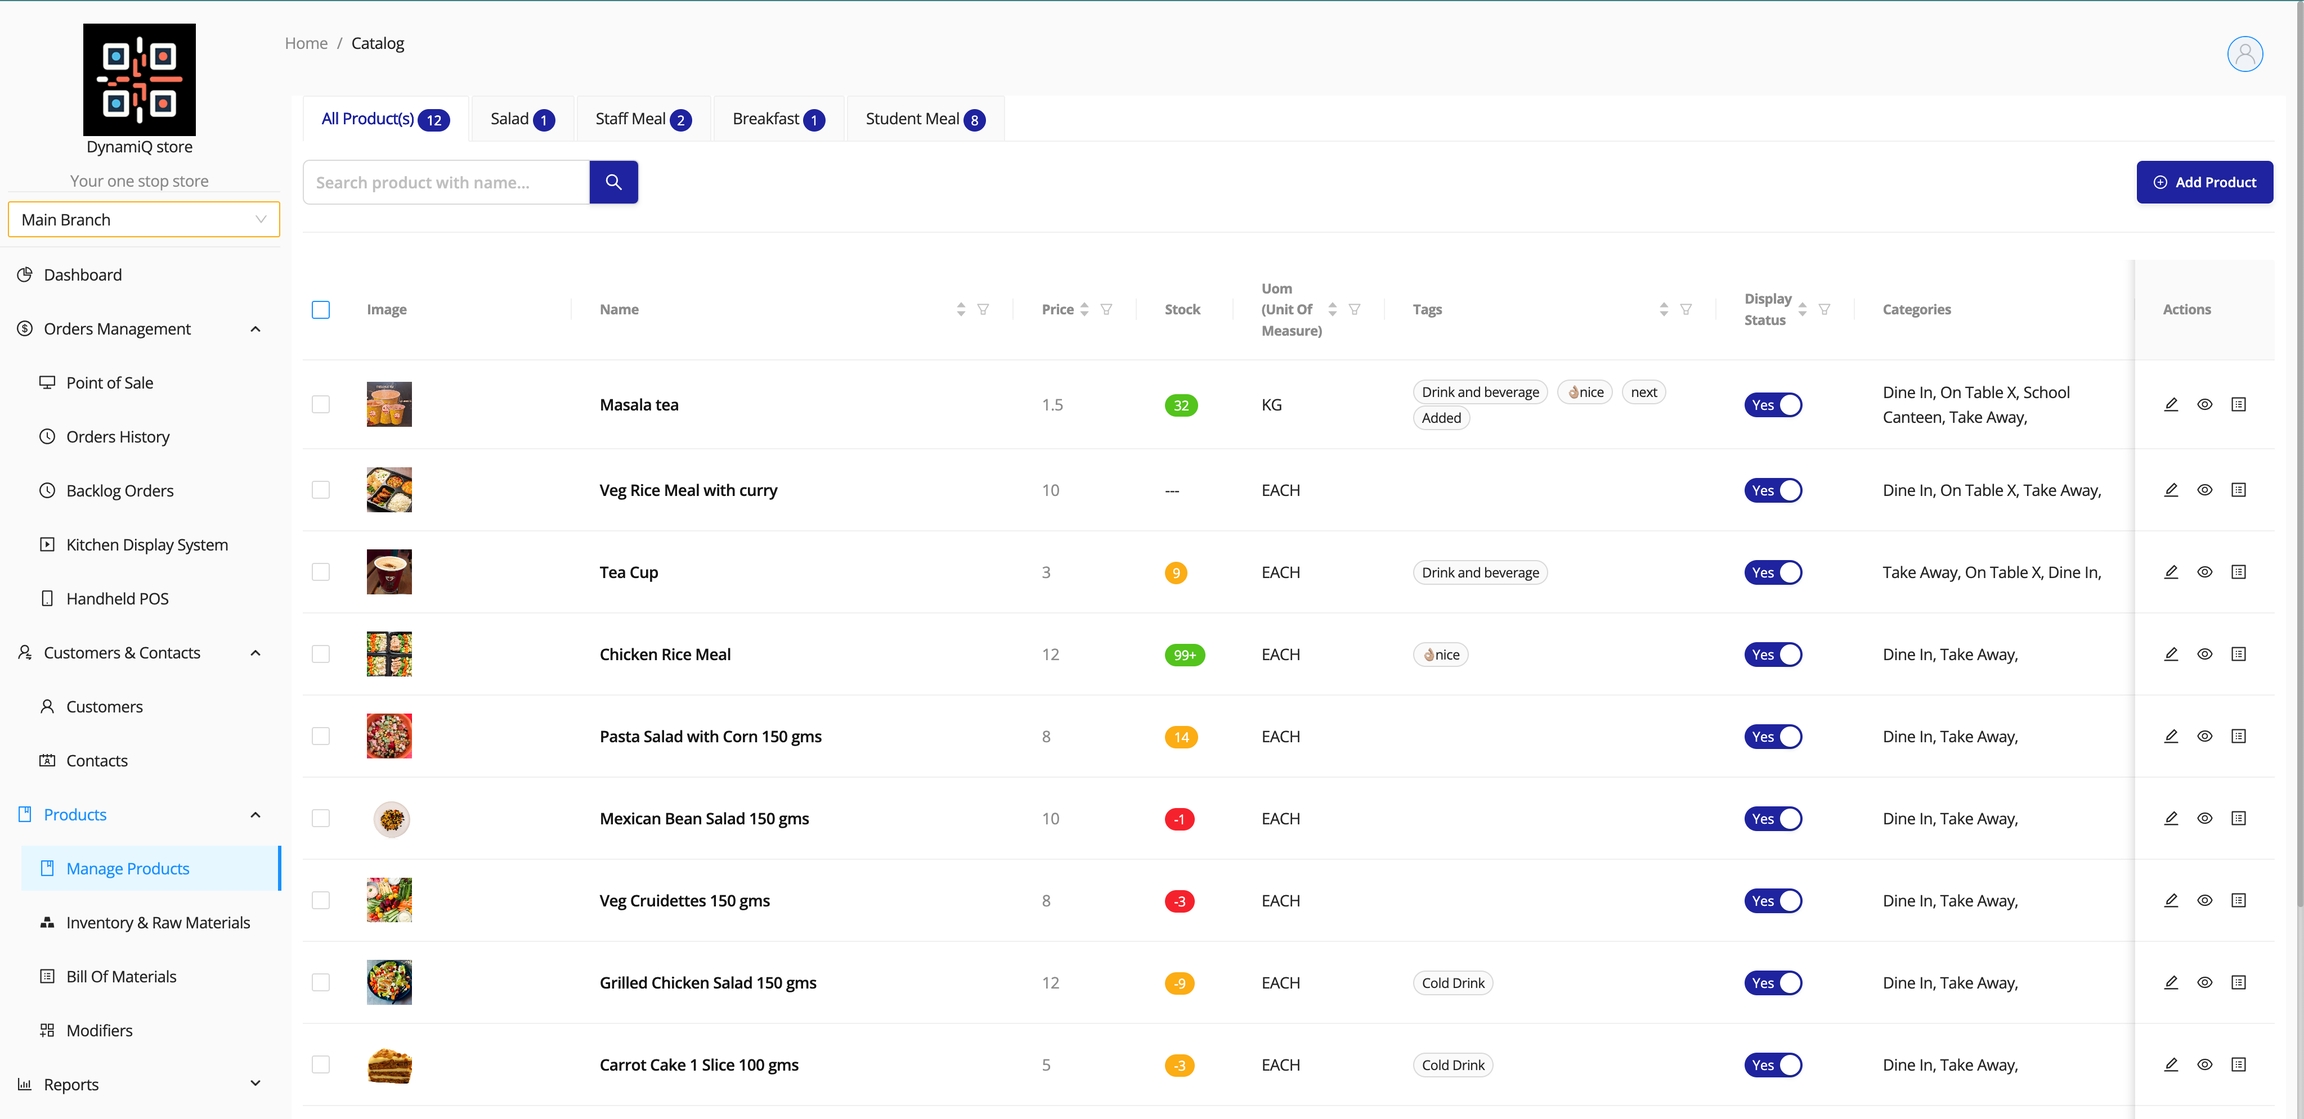Image resolution: width=2304 pixels, height=1119 pixels.
Task: Open details list icon for Chicken Rice Meal
Action: (2239, 654)
